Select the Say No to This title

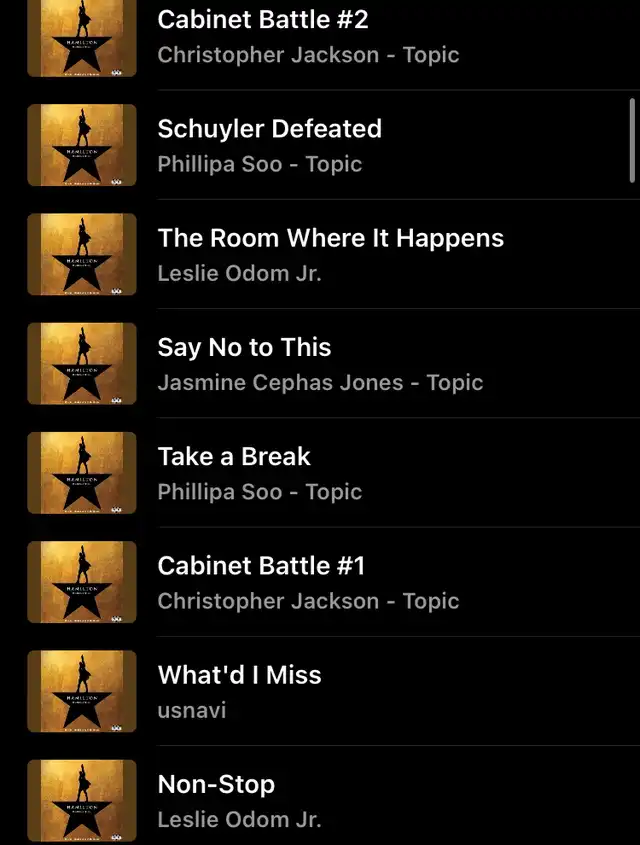pyautogui.click(x=244, y=348)
